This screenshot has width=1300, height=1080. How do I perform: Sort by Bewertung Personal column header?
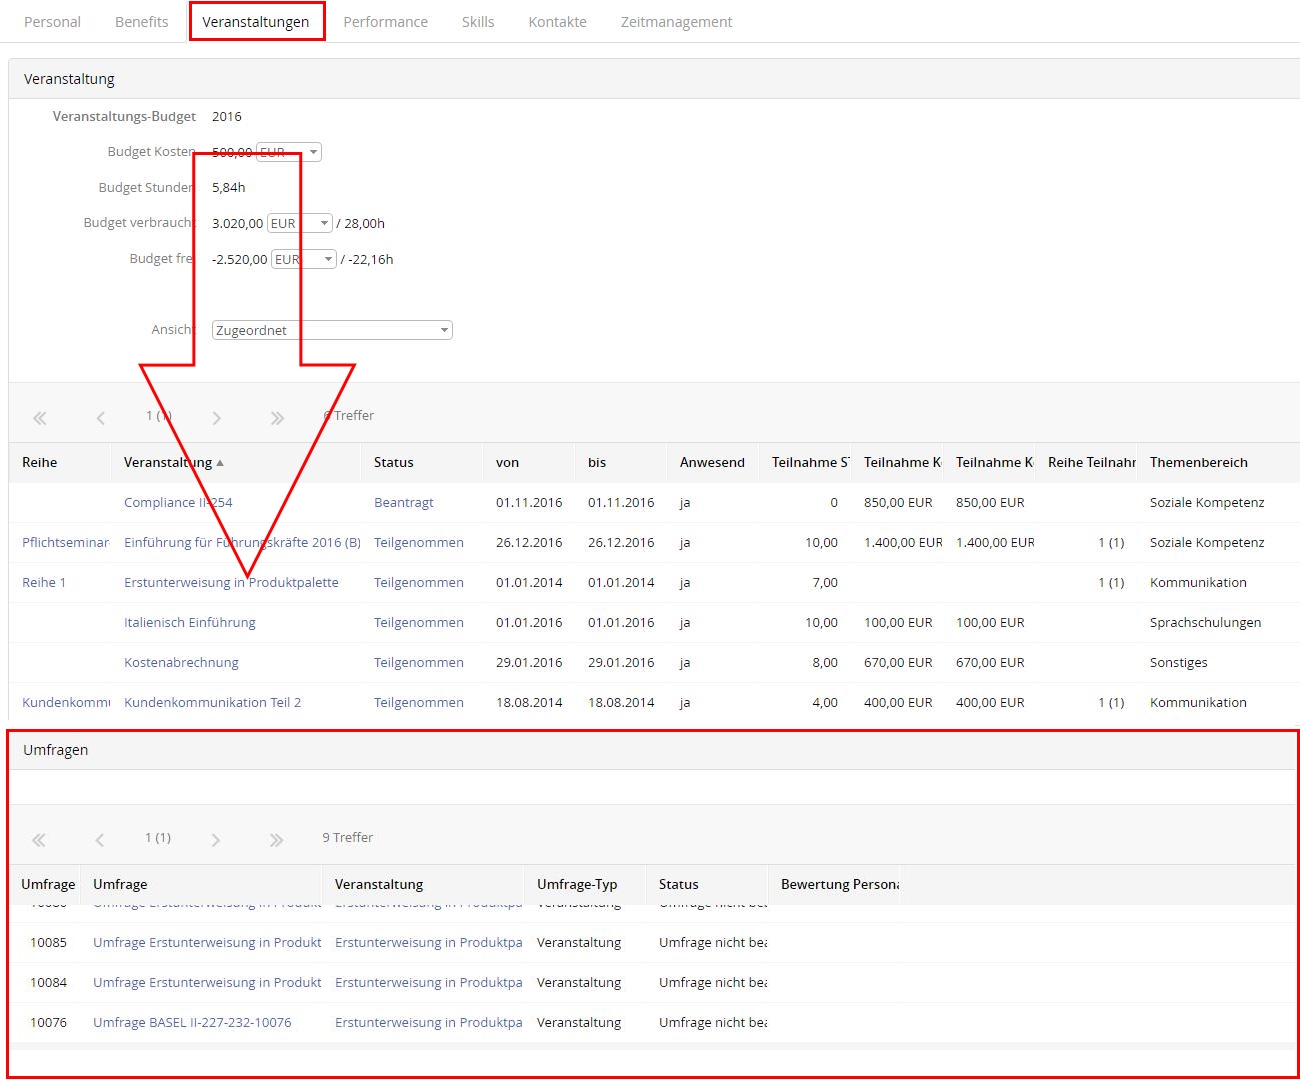coord(840,884)
